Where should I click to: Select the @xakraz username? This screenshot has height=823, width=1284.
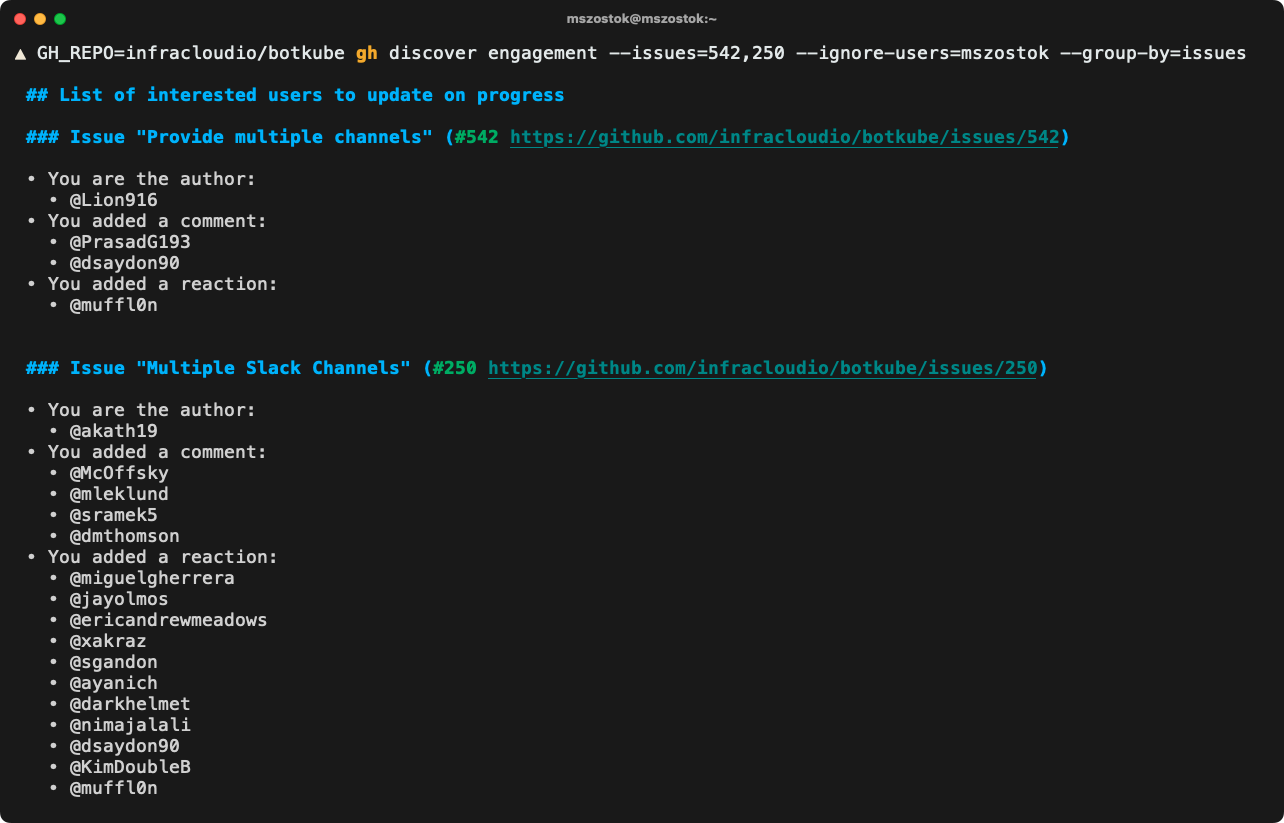(108, 641)
